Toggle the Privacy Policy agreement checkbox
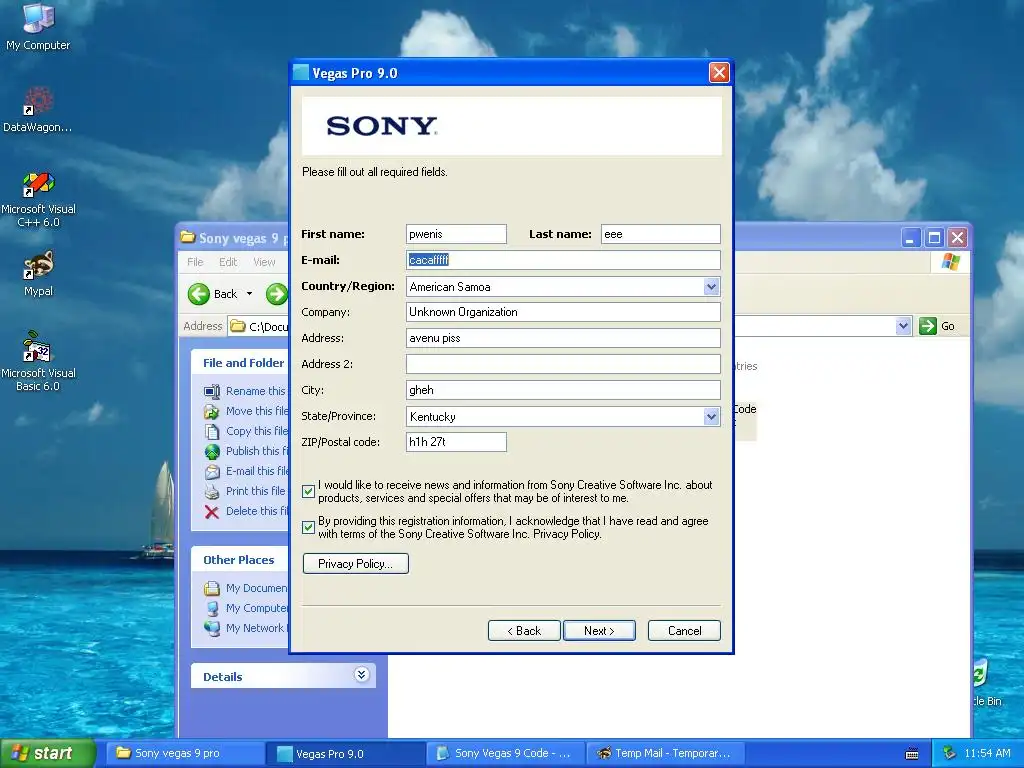 [309, 527]
